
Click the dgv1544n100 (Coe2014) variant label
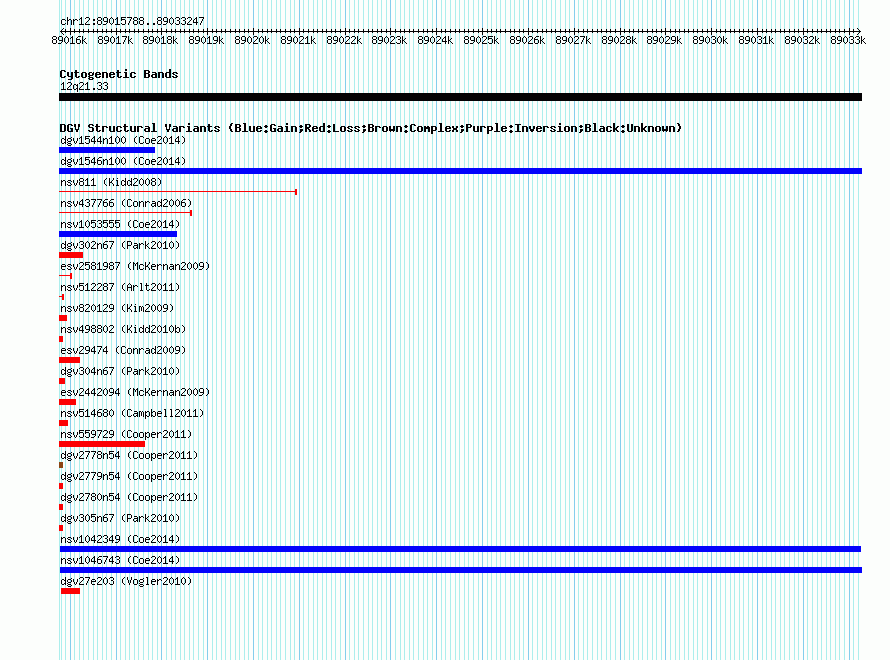coord(123,140)
